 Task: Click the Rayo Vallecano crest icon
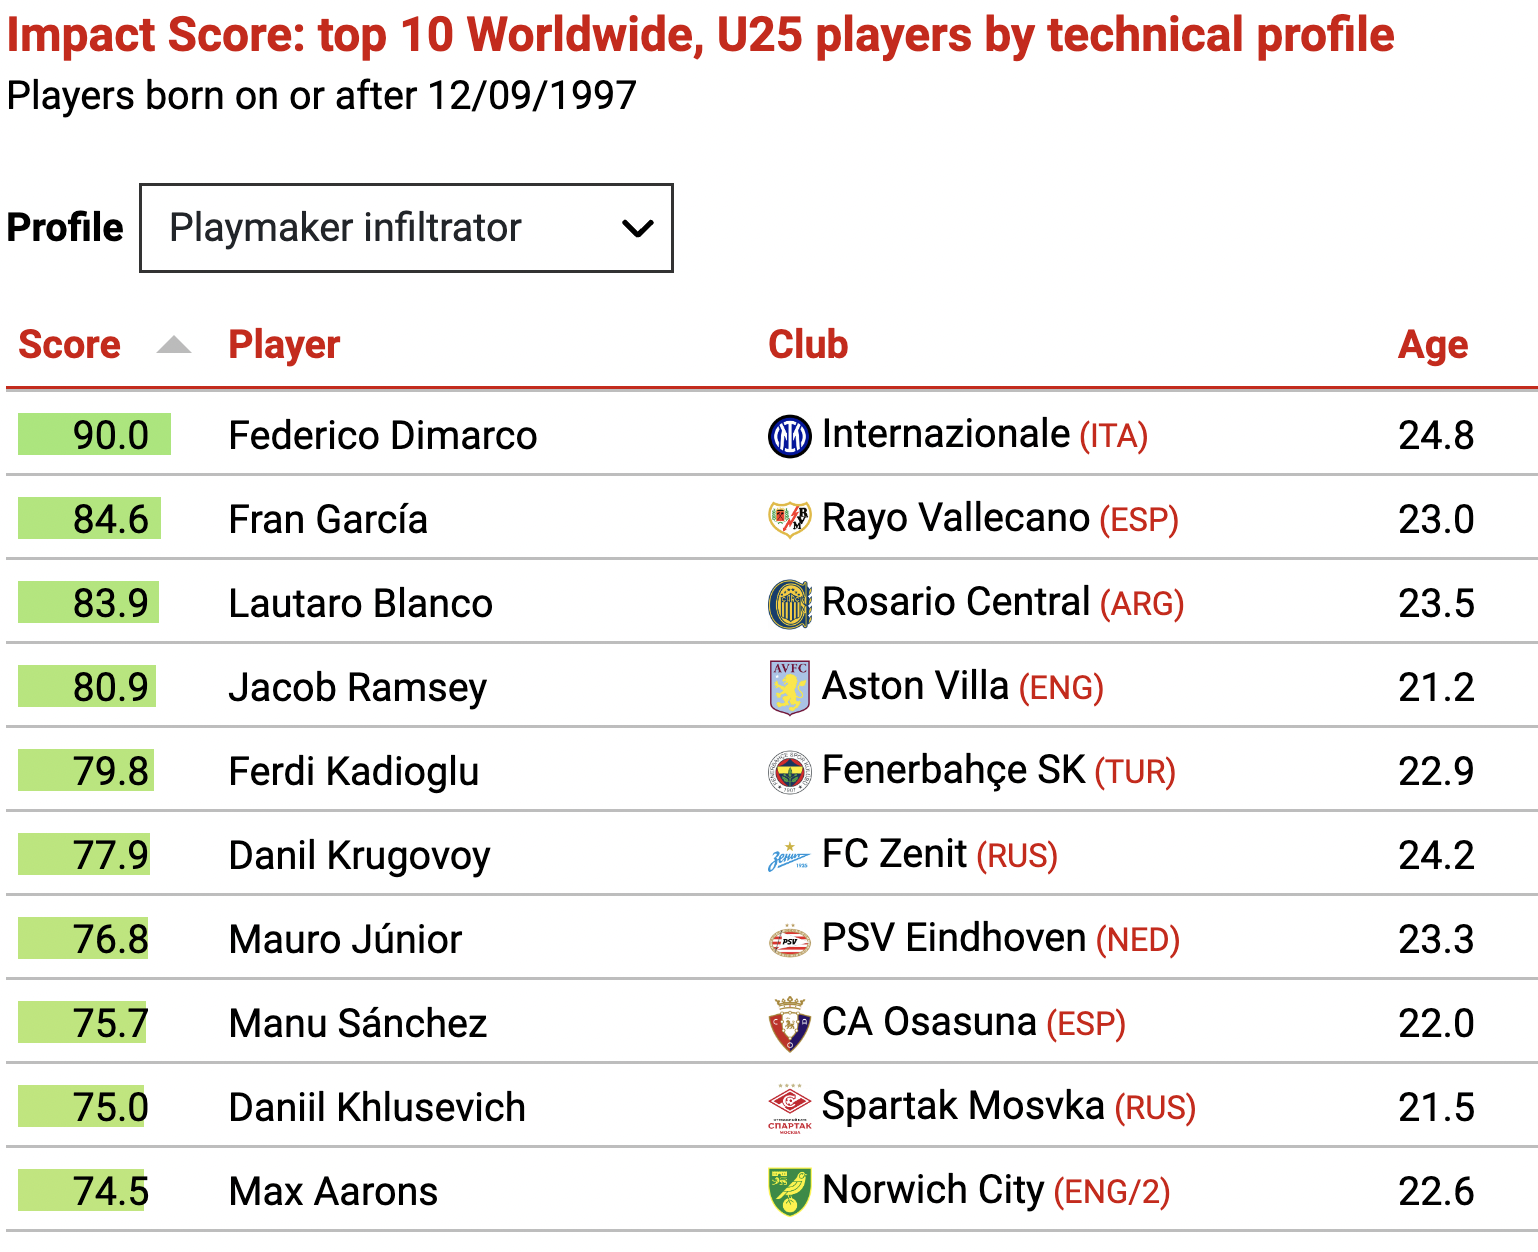coord(789,520)
